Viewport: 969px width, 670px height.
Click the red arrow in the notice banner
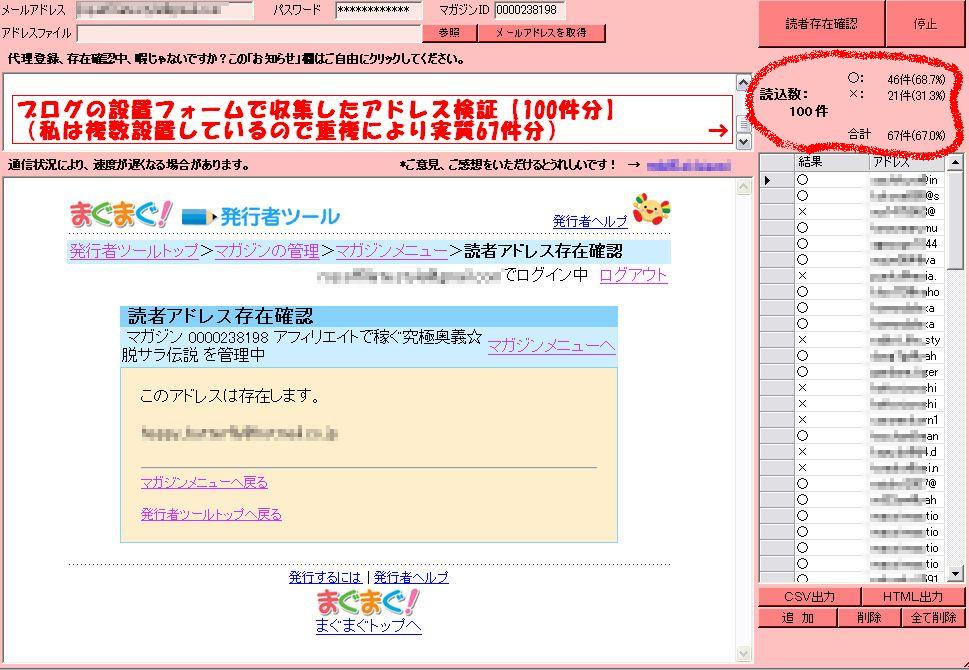click(717, 130)
